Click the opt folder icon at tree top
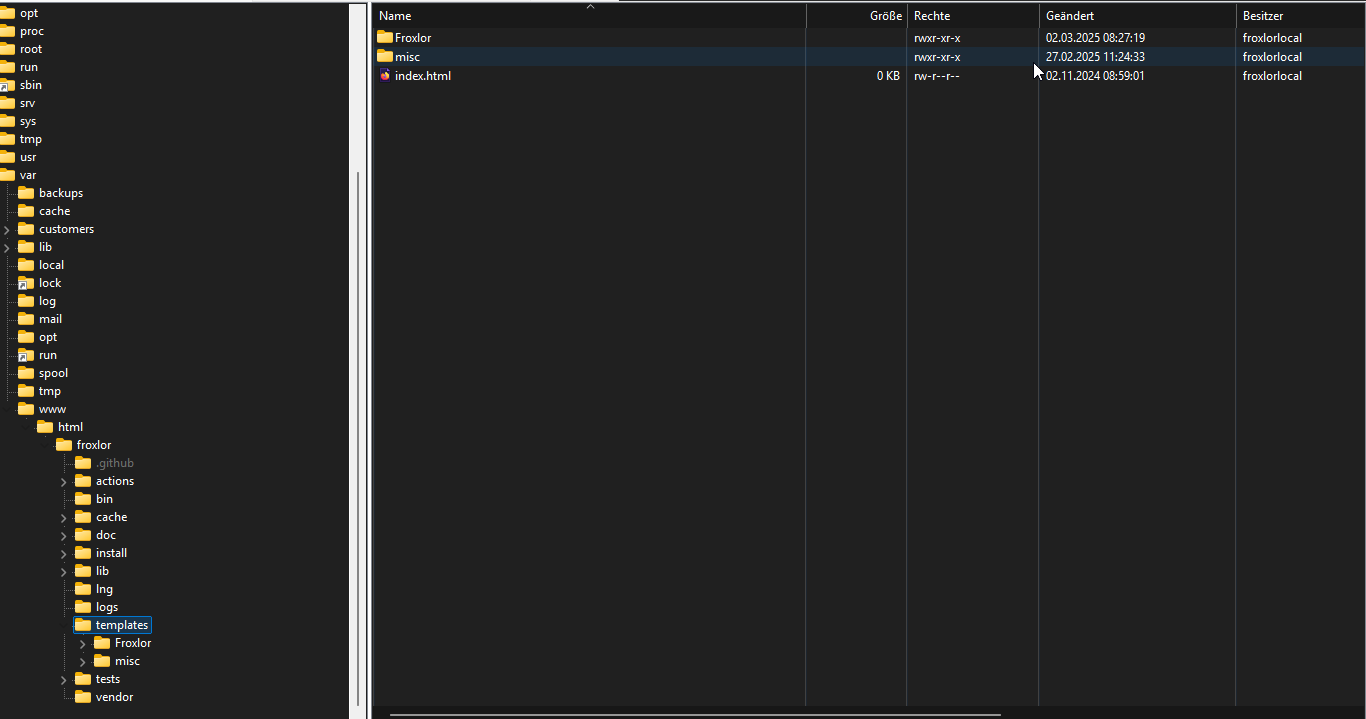 tap(7, 13)
